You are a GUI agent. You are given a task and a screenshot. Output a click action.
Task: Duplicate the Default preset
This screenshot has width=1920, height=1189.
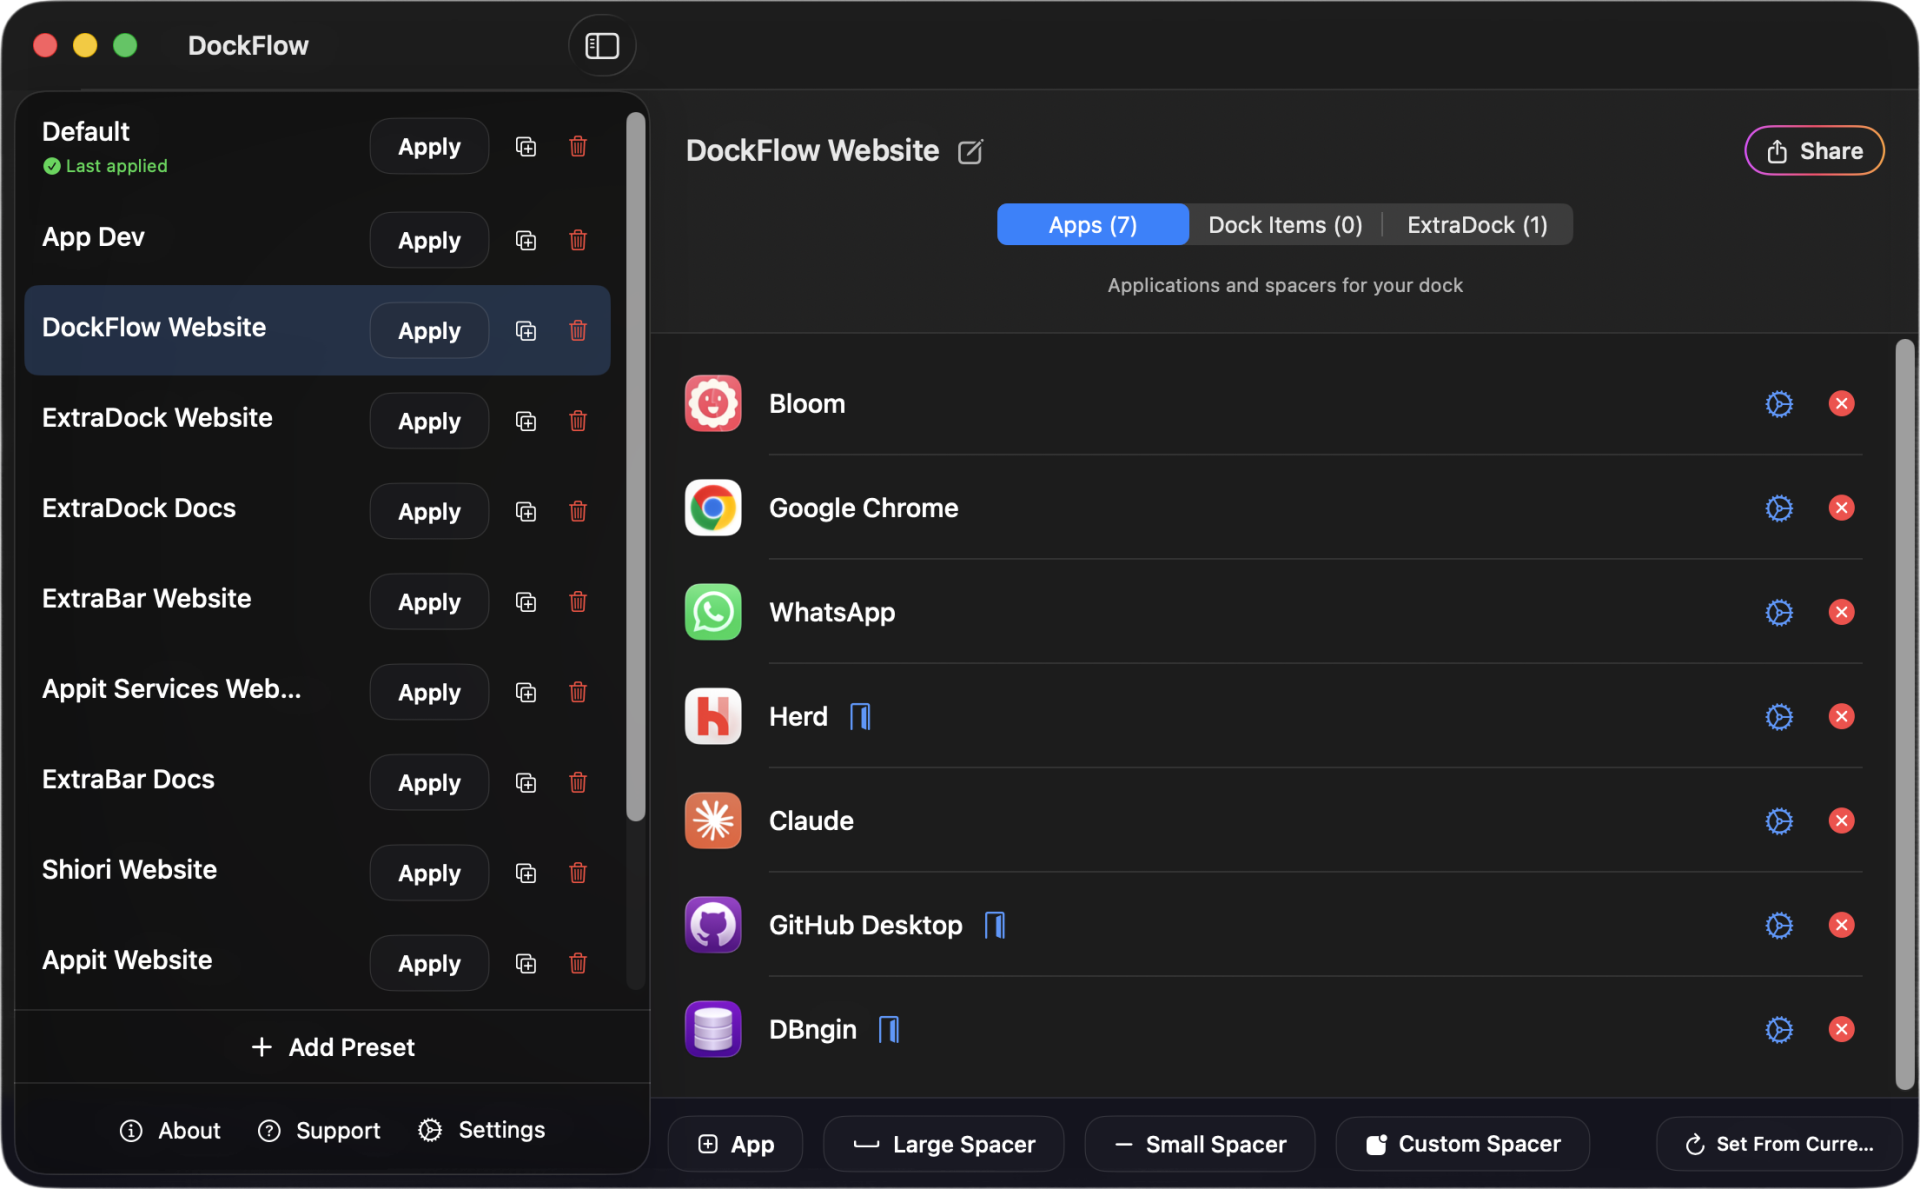pos(526,147)
